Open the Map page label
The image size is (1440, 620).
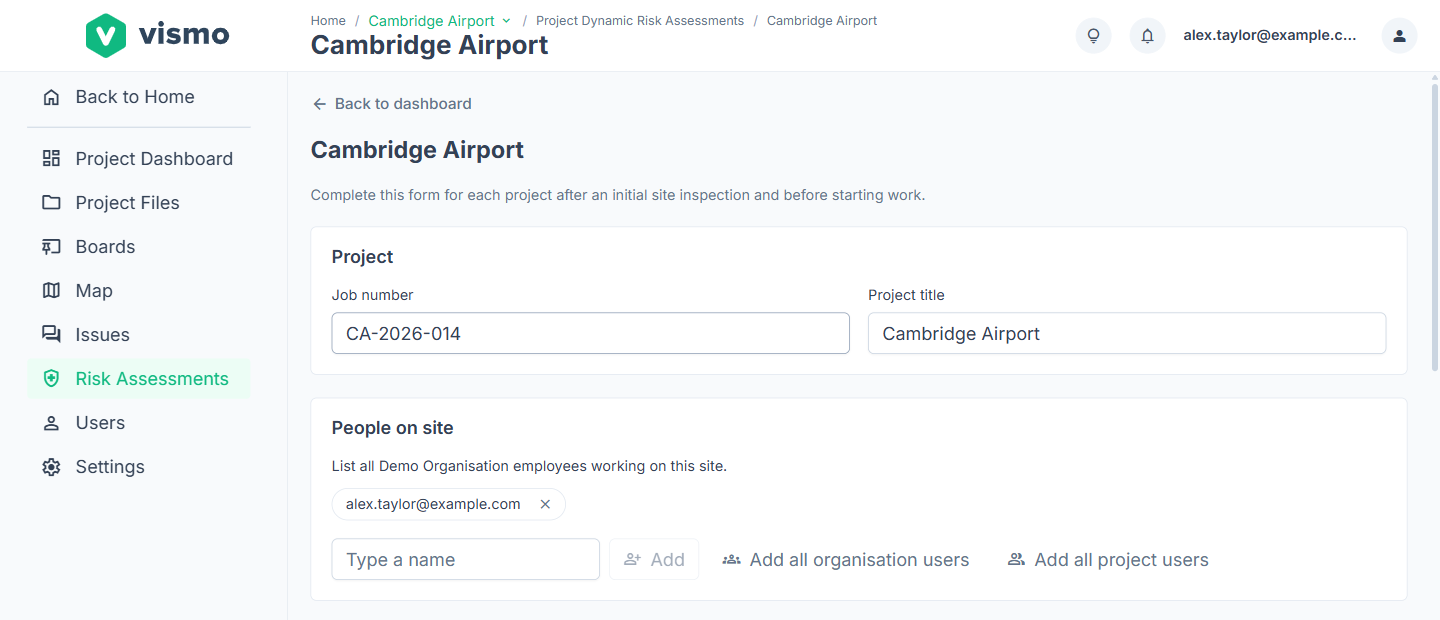click(94, 291)
